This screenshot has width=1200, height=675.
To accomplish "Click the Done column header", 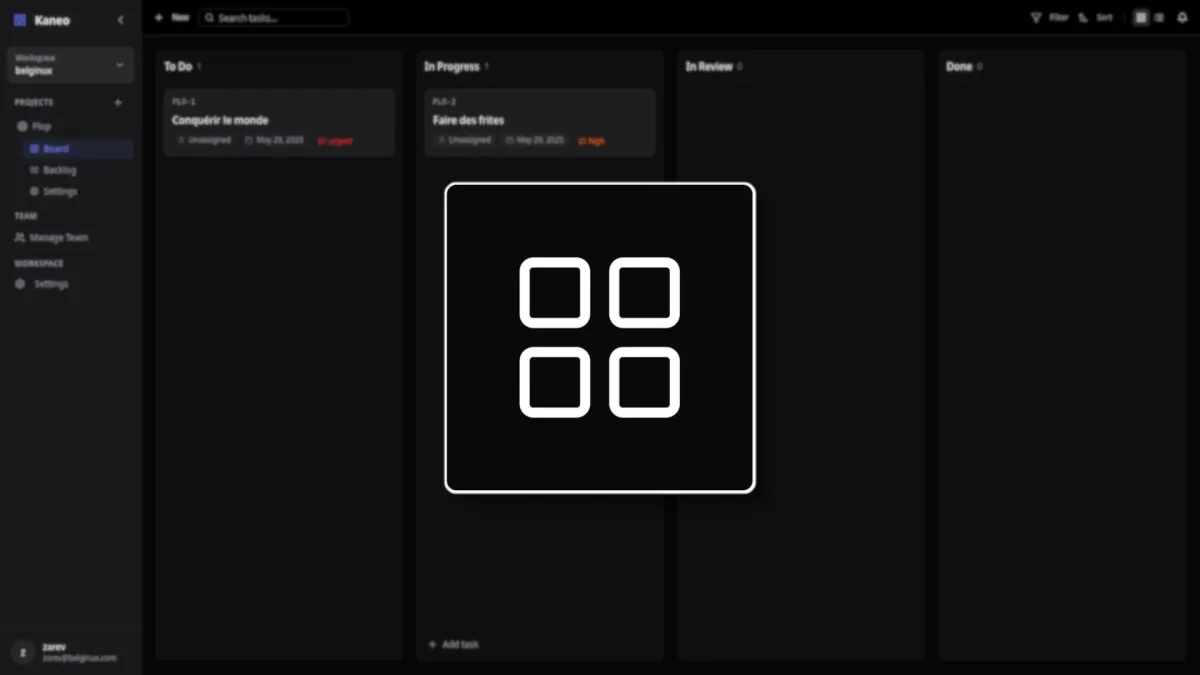I will point(959,67).
